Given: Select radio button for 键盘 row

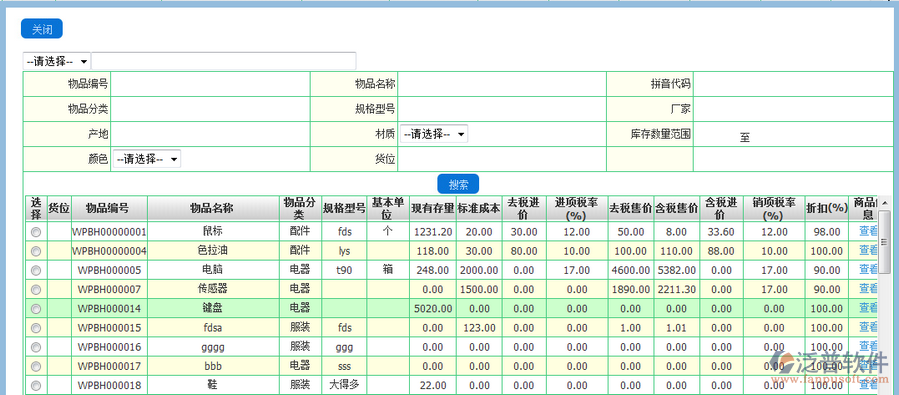Looking at the screenshot, I should click(36, 309).
